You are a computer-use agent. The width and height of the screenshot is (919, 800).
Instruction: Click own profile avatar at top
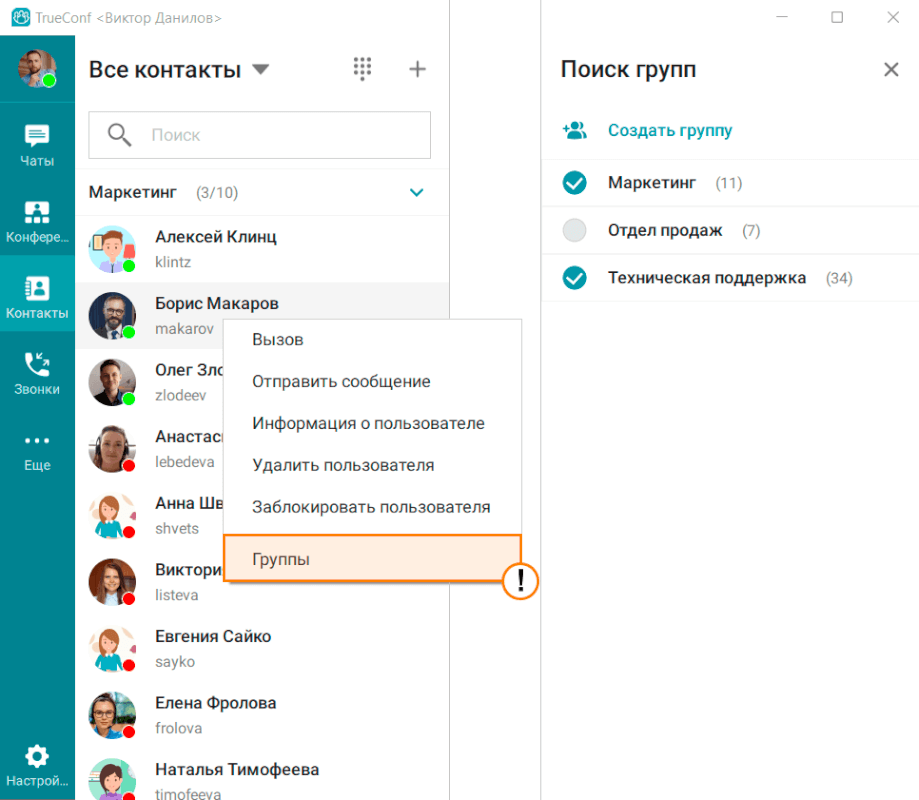tap(37, 68)
